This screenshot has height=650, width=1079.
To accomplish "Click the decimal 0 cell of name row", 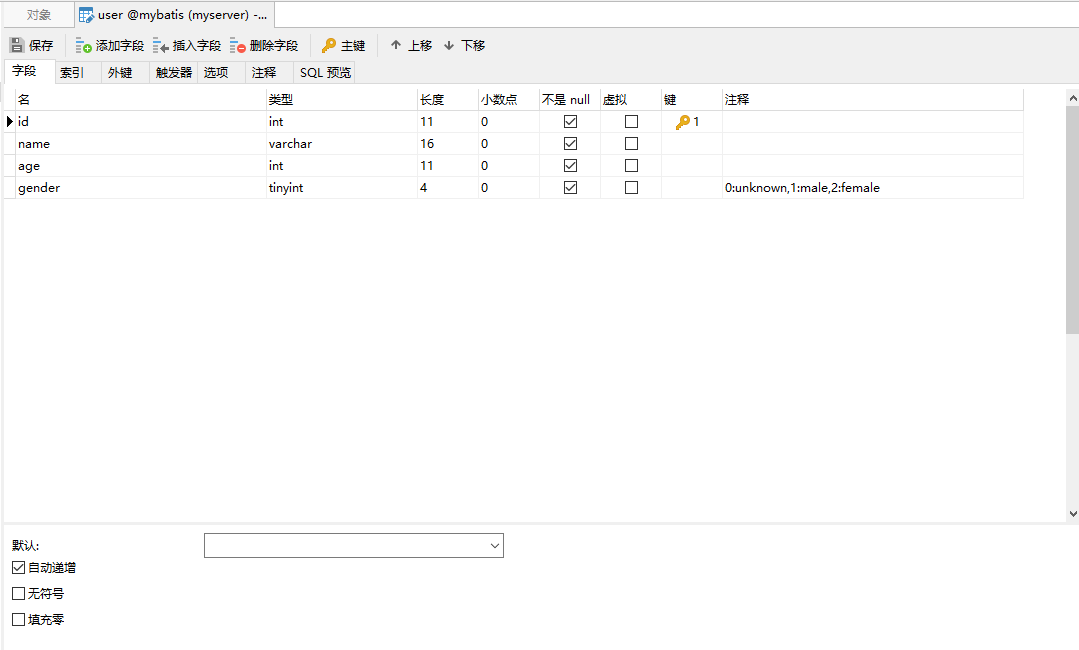I will coord(509,144).
